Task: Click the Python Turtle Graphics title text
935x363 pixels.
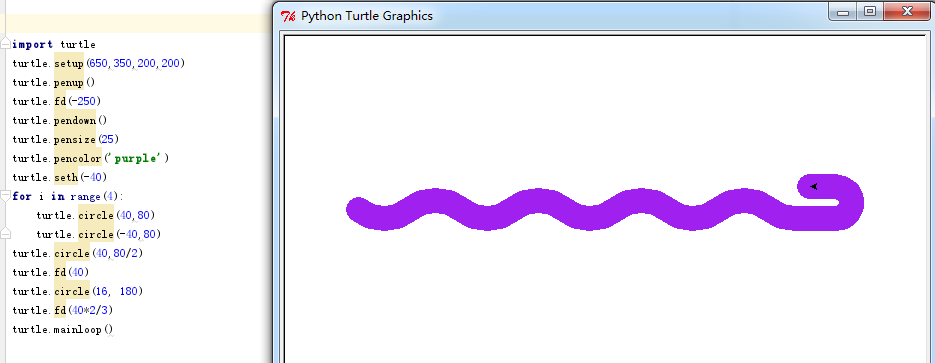Action: tap(367, 16)
